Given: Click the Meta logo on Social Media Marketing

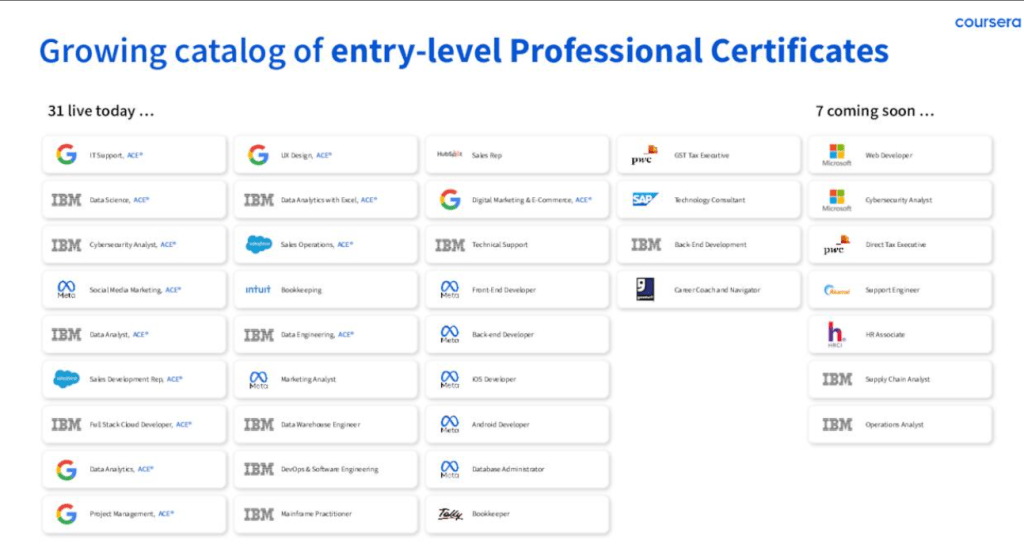Looking at the screenshot, I should (x=66, y=290).
